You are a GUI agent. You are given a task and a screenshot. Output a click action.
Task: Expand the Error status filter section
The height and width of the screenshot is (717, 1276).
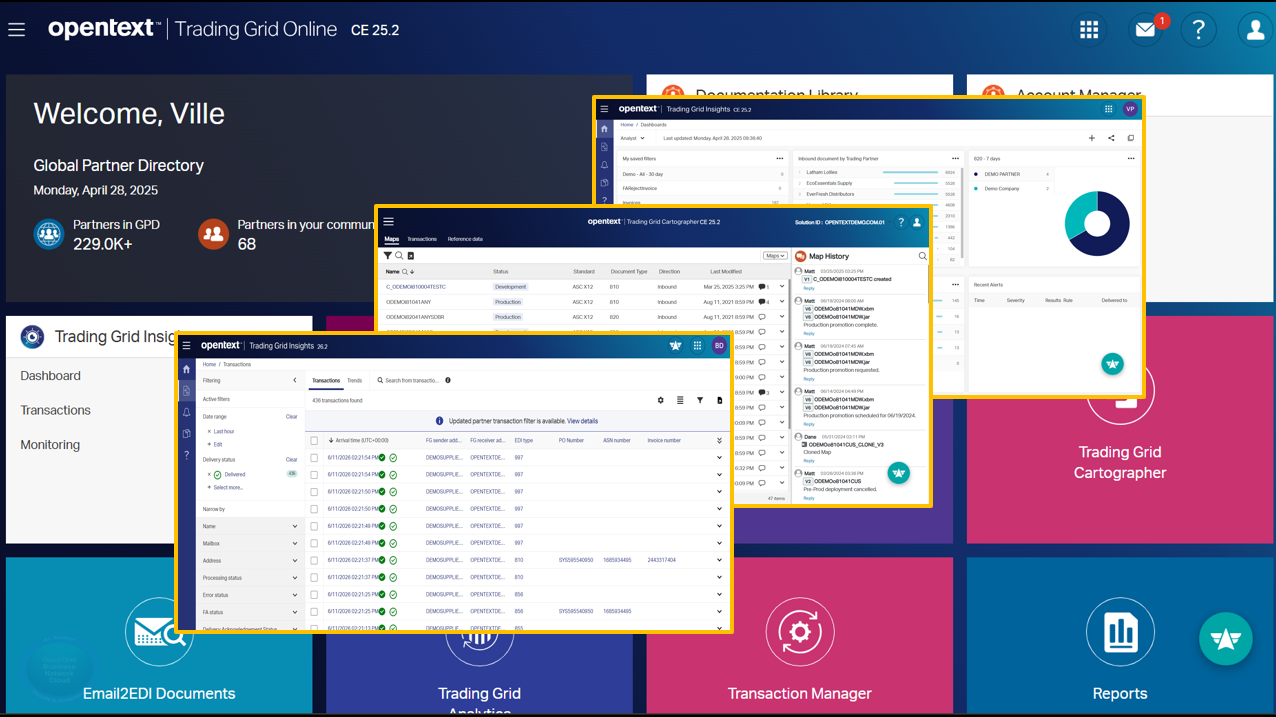(x=295, y=595)
